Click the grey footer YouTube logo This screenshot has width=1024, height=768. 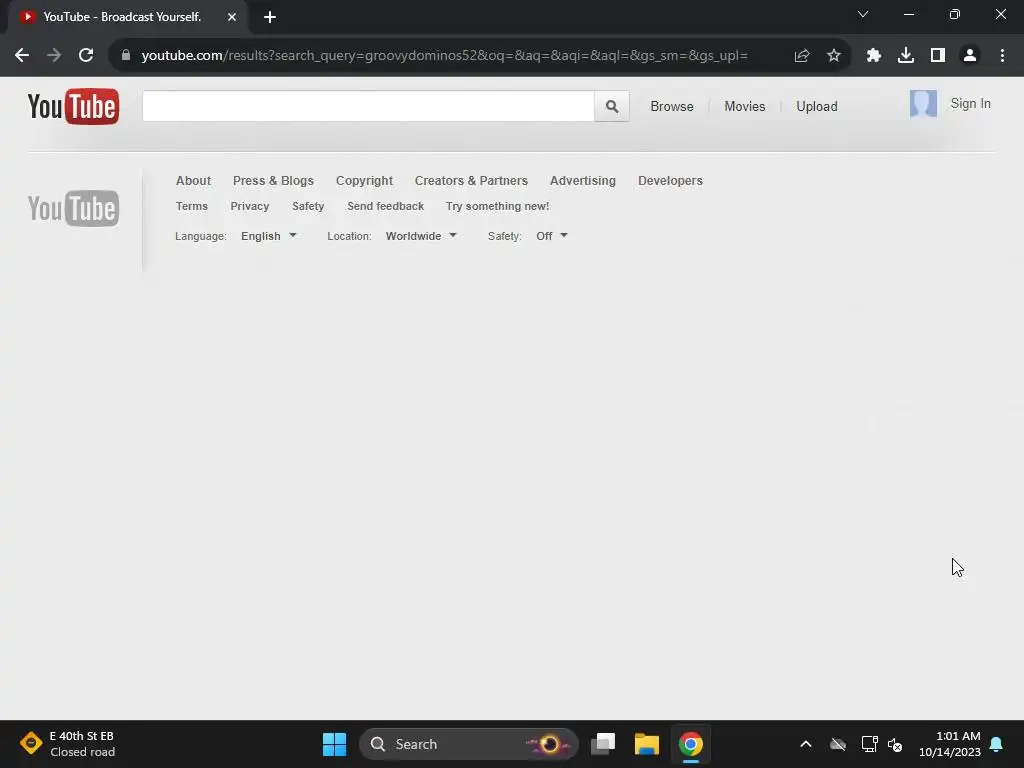(73, 208)
